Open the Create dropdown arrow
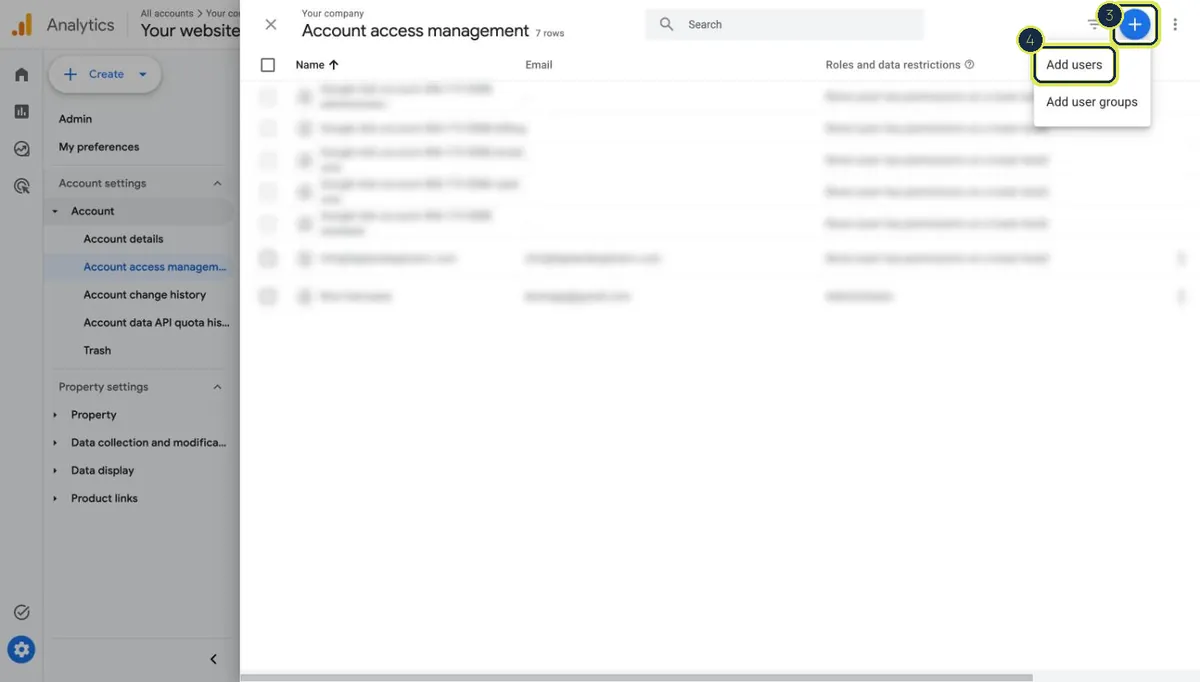Screen dimensions: 1200x682 click(x=142, y=74)
